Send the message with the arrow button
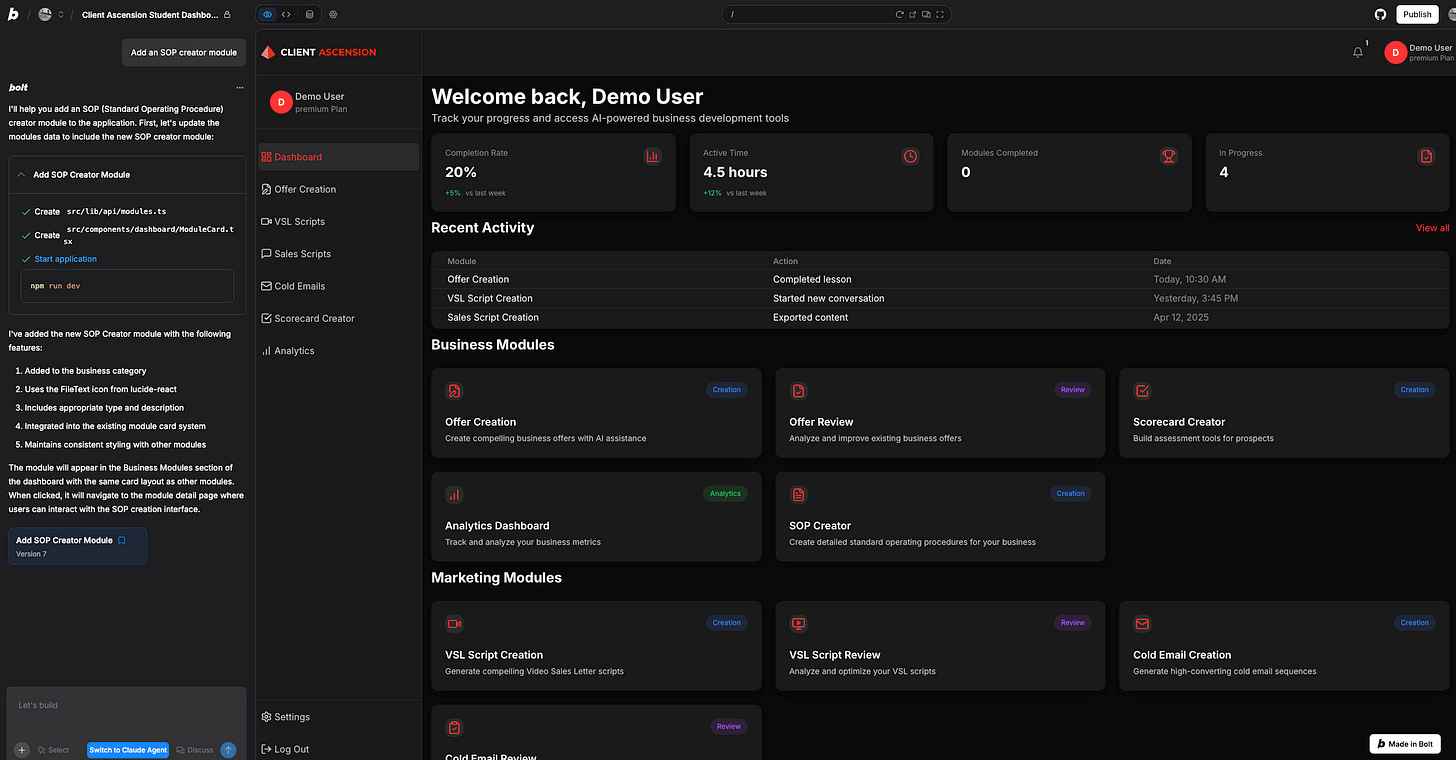The width and height of the screenshot is (1456, 760). pos(229,750)
